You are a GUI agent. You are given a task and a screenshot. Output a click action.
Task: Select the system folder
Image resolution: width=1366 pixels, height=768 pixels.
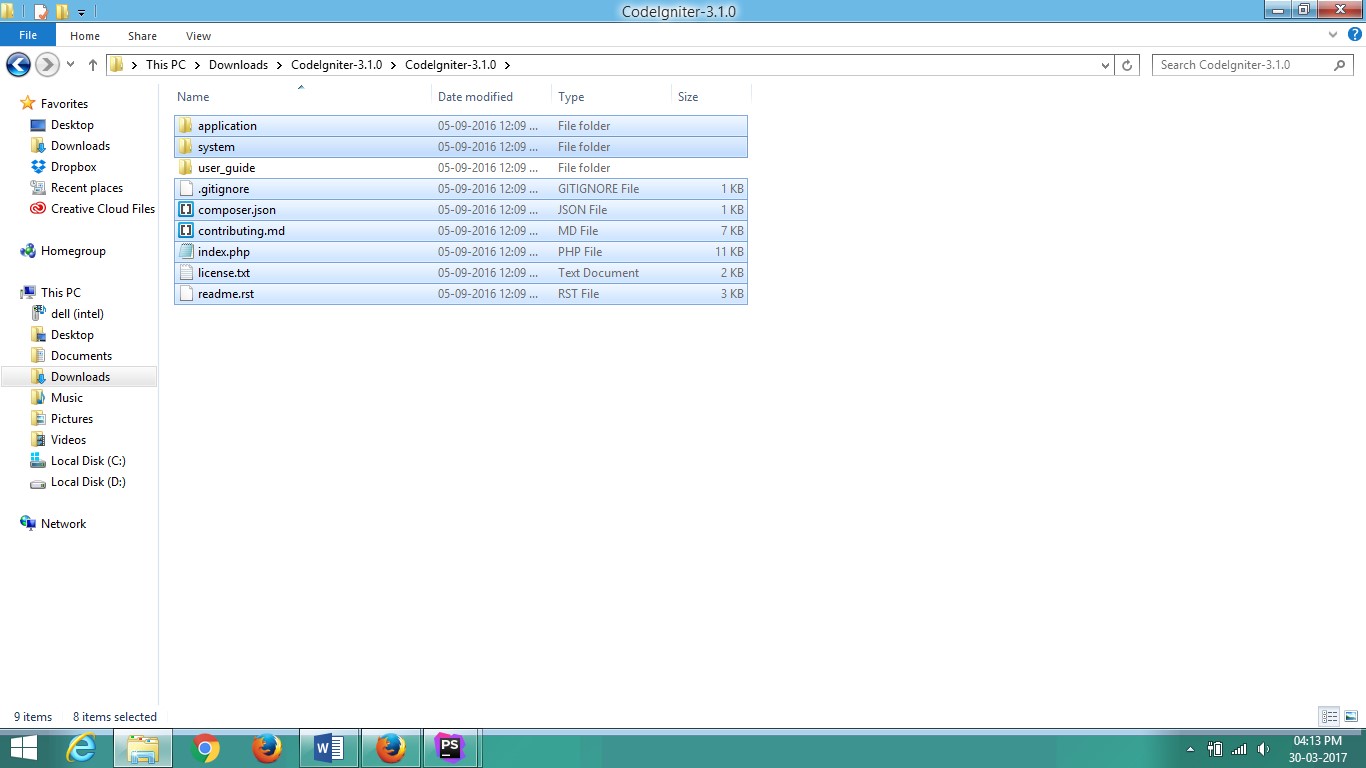(461, 147)
